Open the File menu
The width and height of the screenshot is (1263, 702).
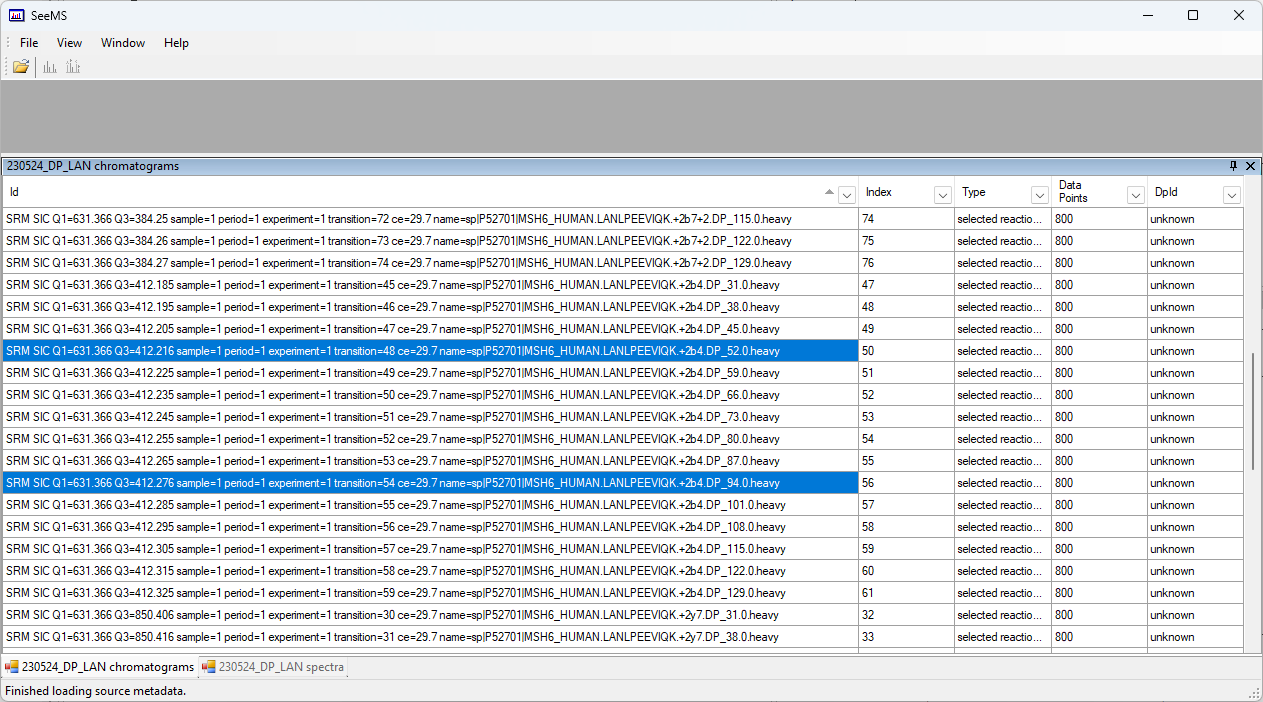[29, 43]
